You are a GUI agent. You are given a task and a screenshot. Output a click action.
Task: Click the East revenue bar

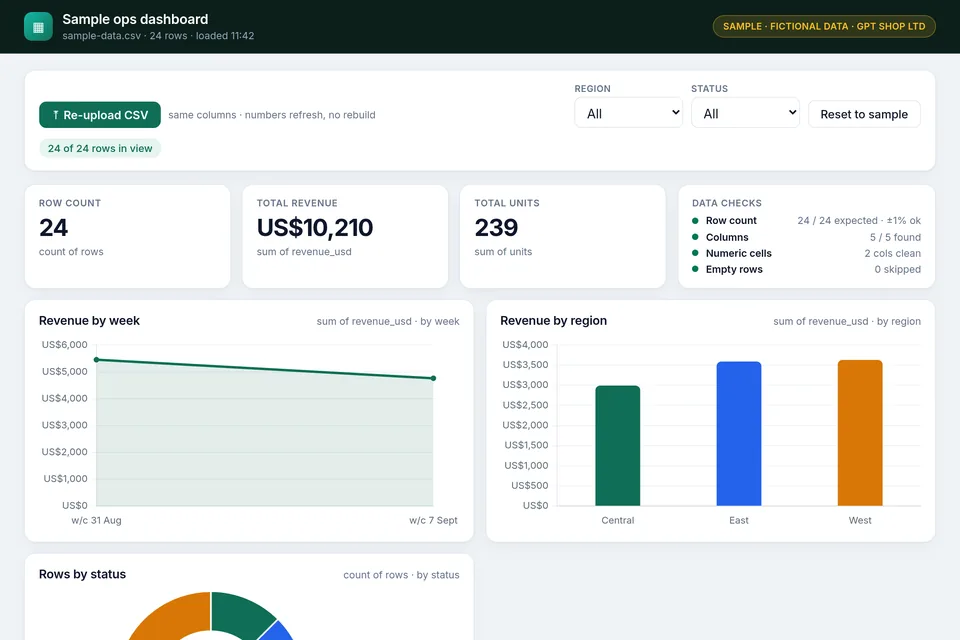point(738,434)
